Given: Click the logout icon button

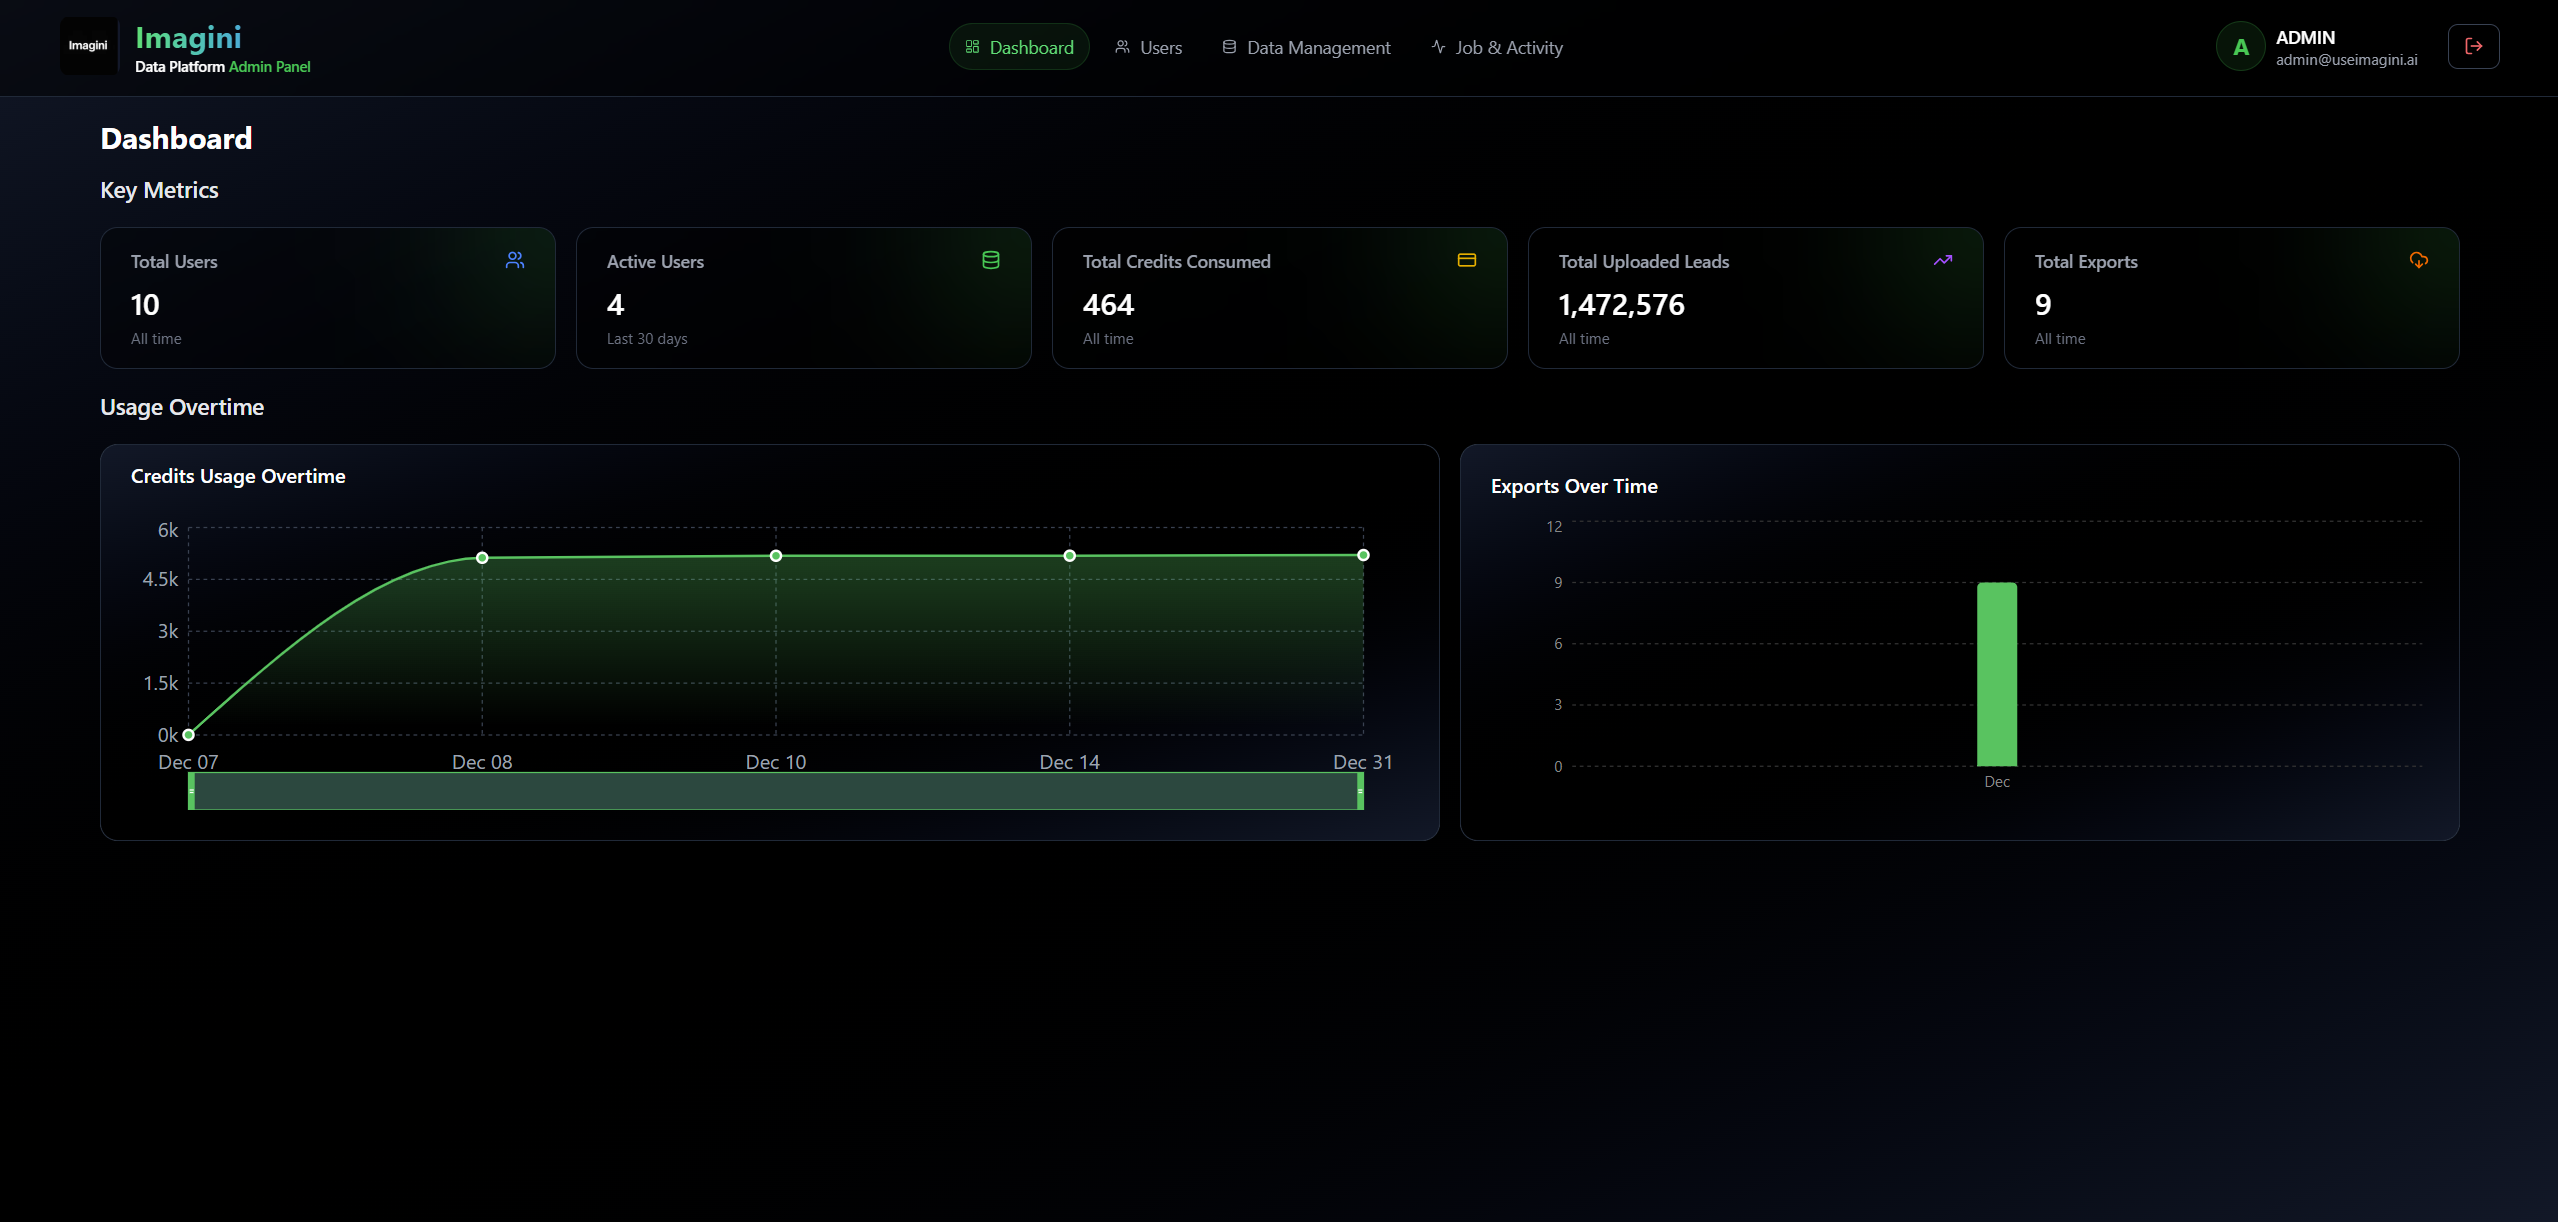Looking at the screenshot, I should pos(2473,47).
